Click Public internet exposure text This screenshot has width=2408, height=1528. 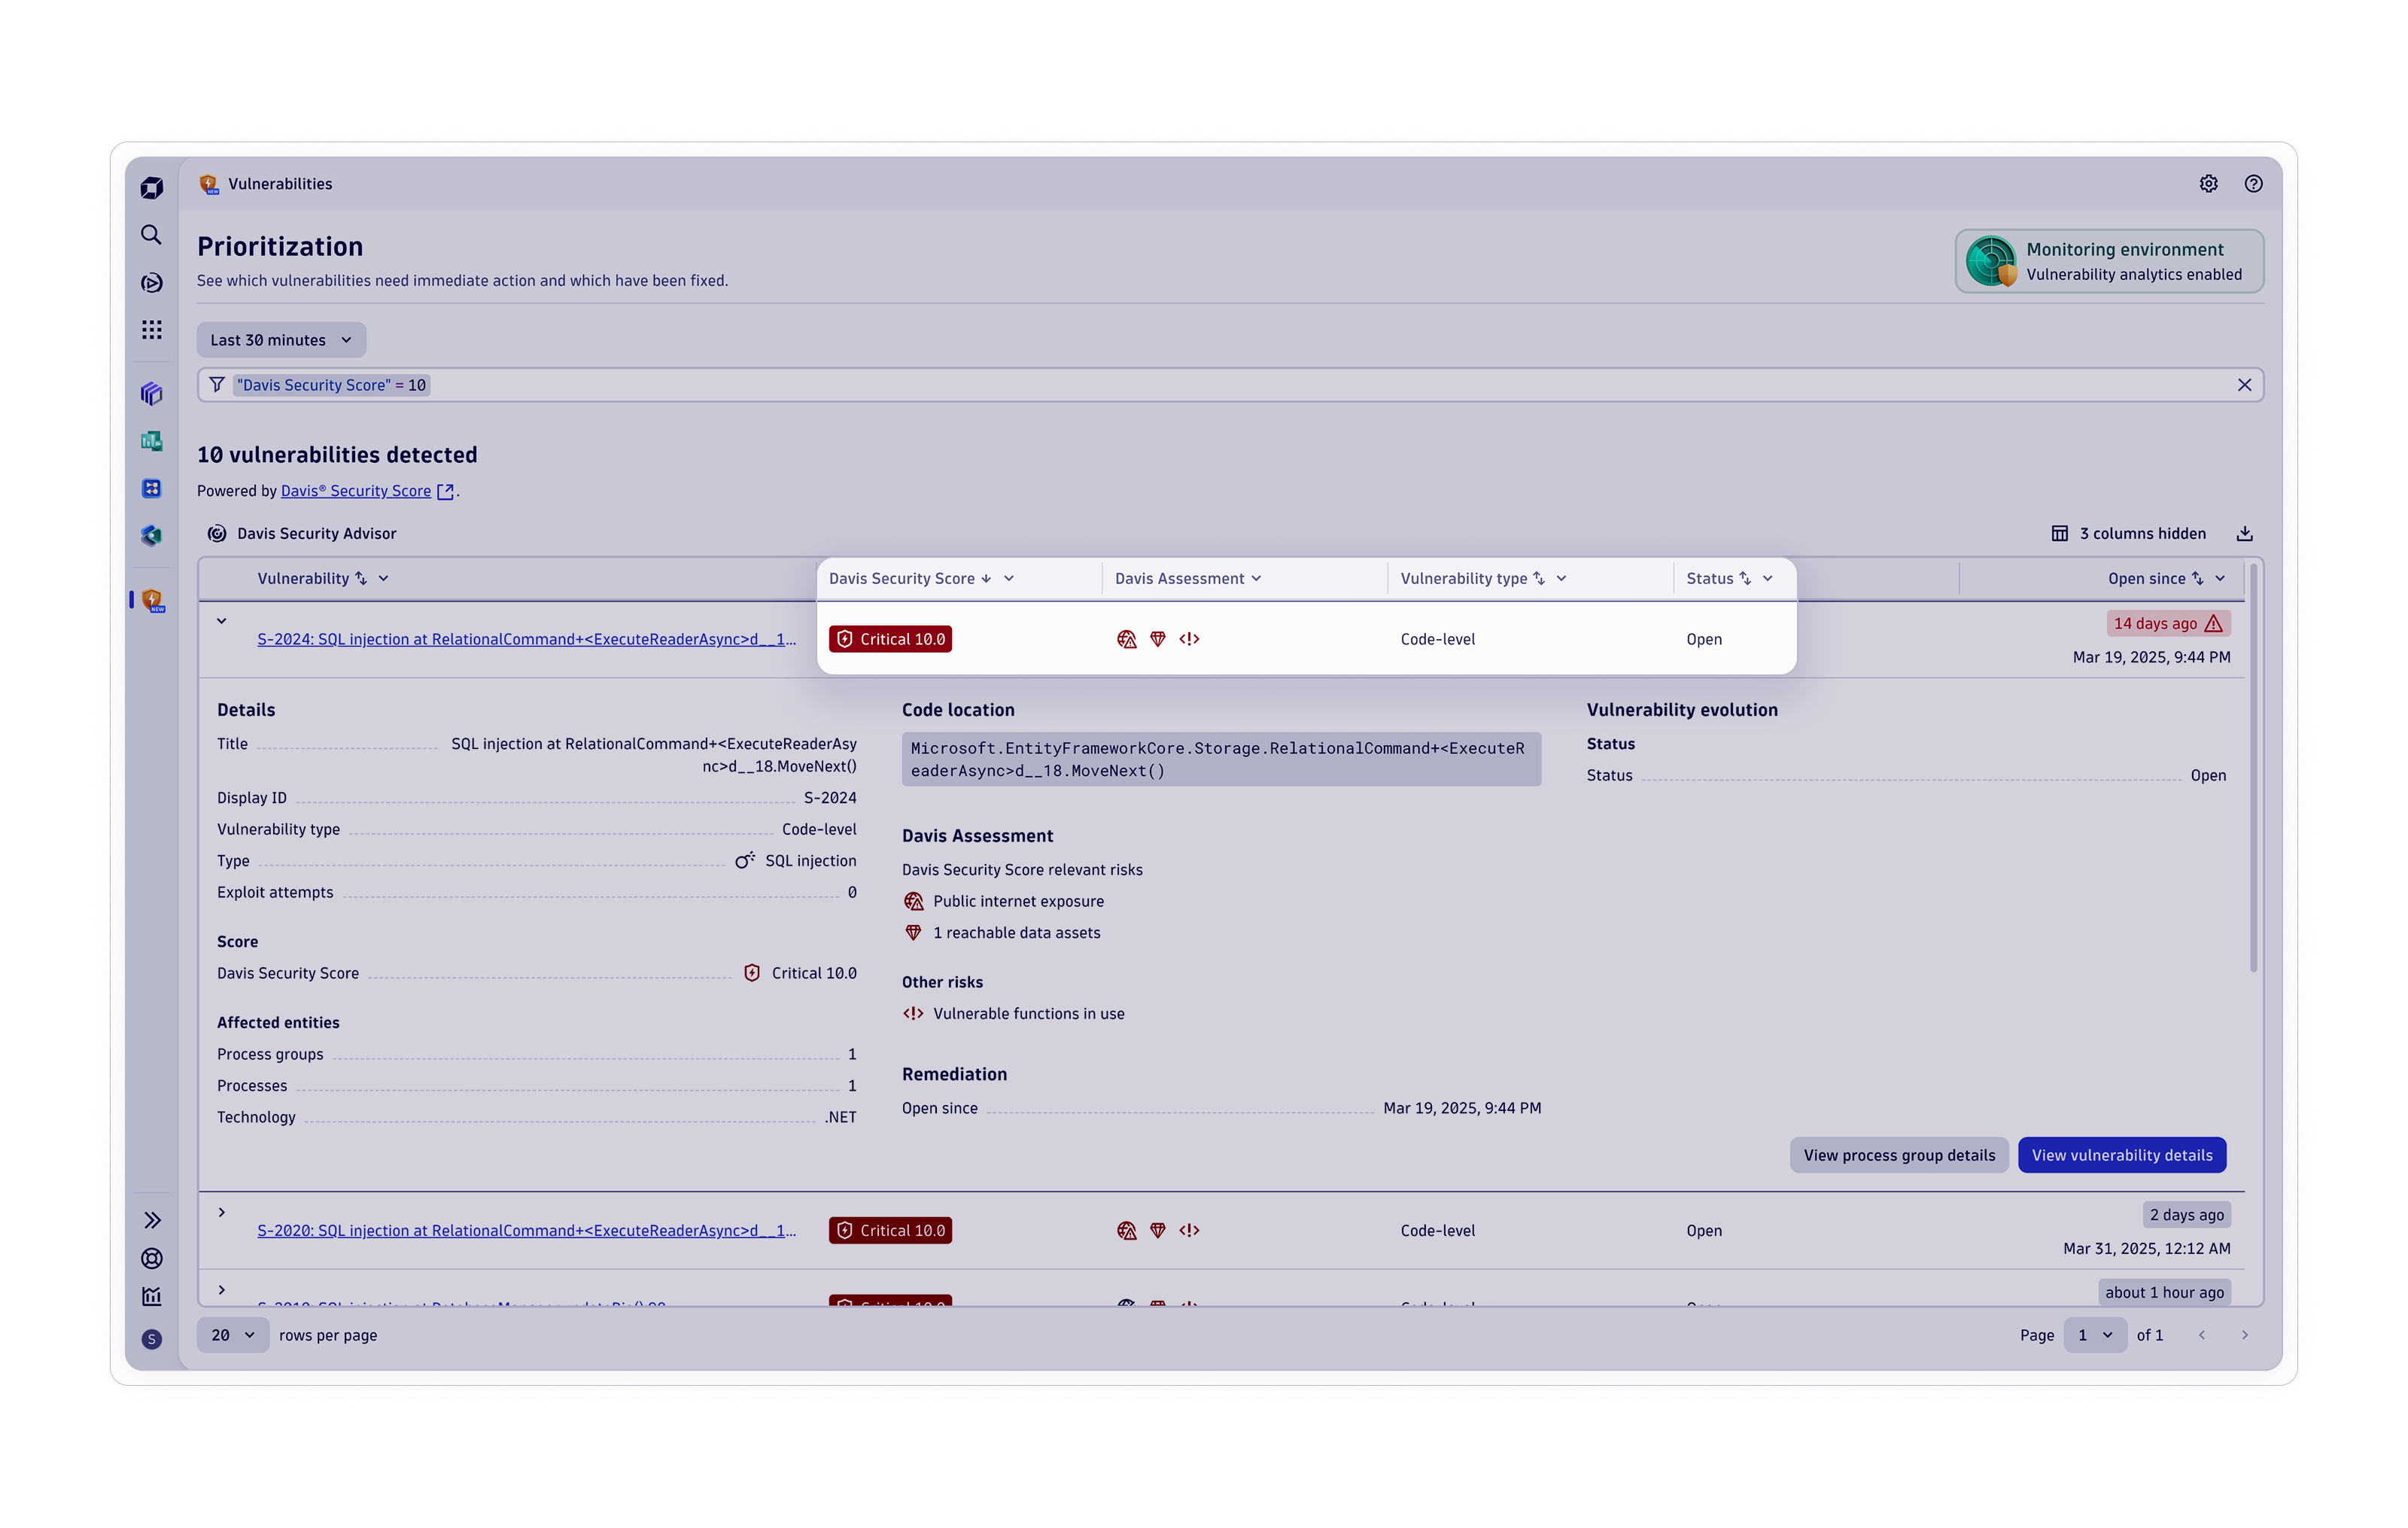[1018, 902]
